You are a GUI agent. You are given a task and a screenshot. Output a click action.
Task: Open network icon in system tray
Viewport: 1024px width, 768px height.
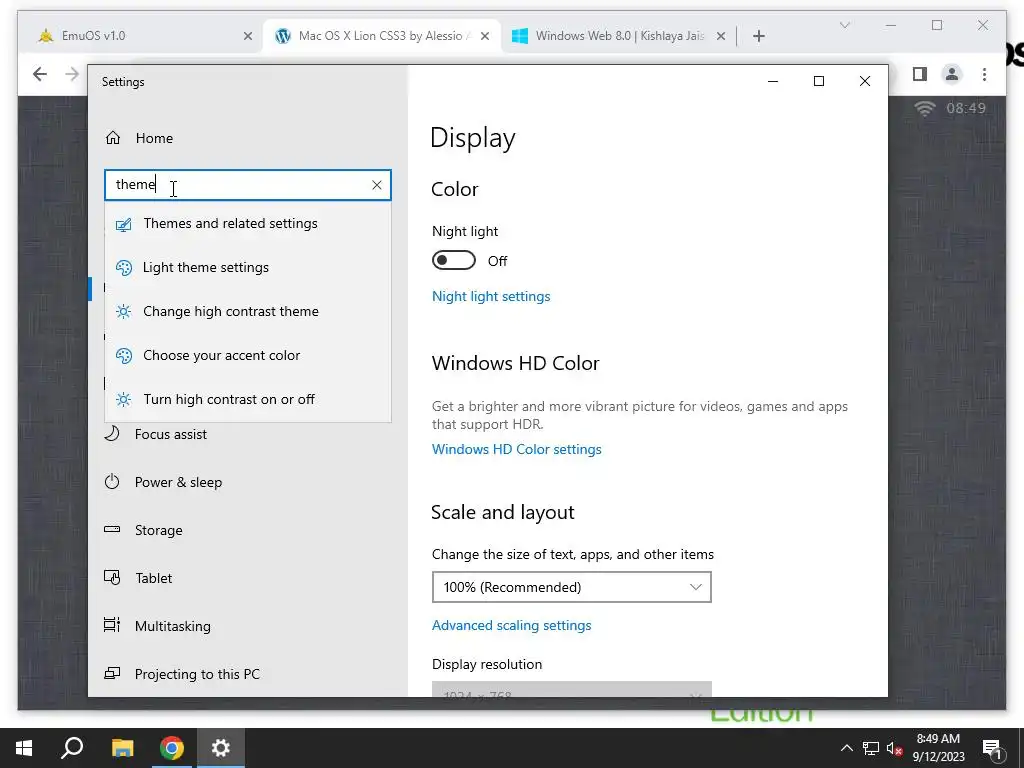(871, 748)
